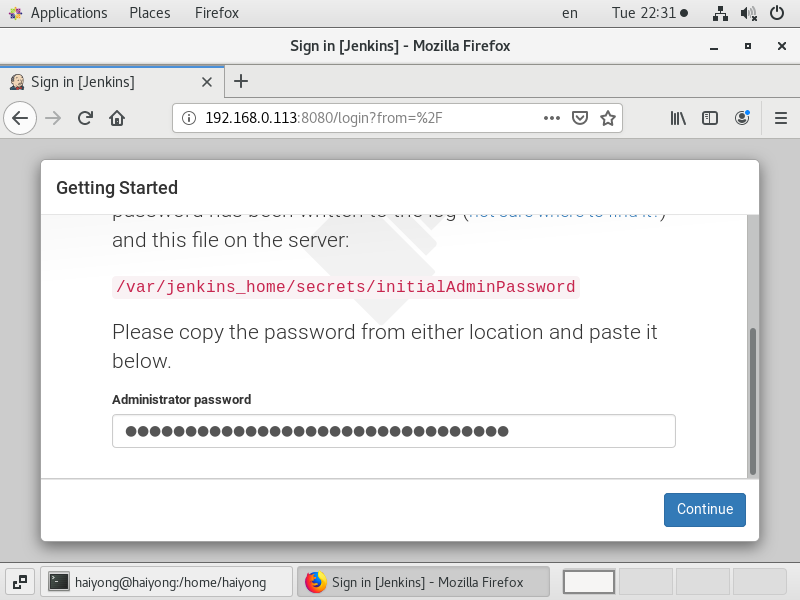This screenshot has width=800, height=600.
Task: Reload the Jenkins login page
Action: (x=85, y=118)
